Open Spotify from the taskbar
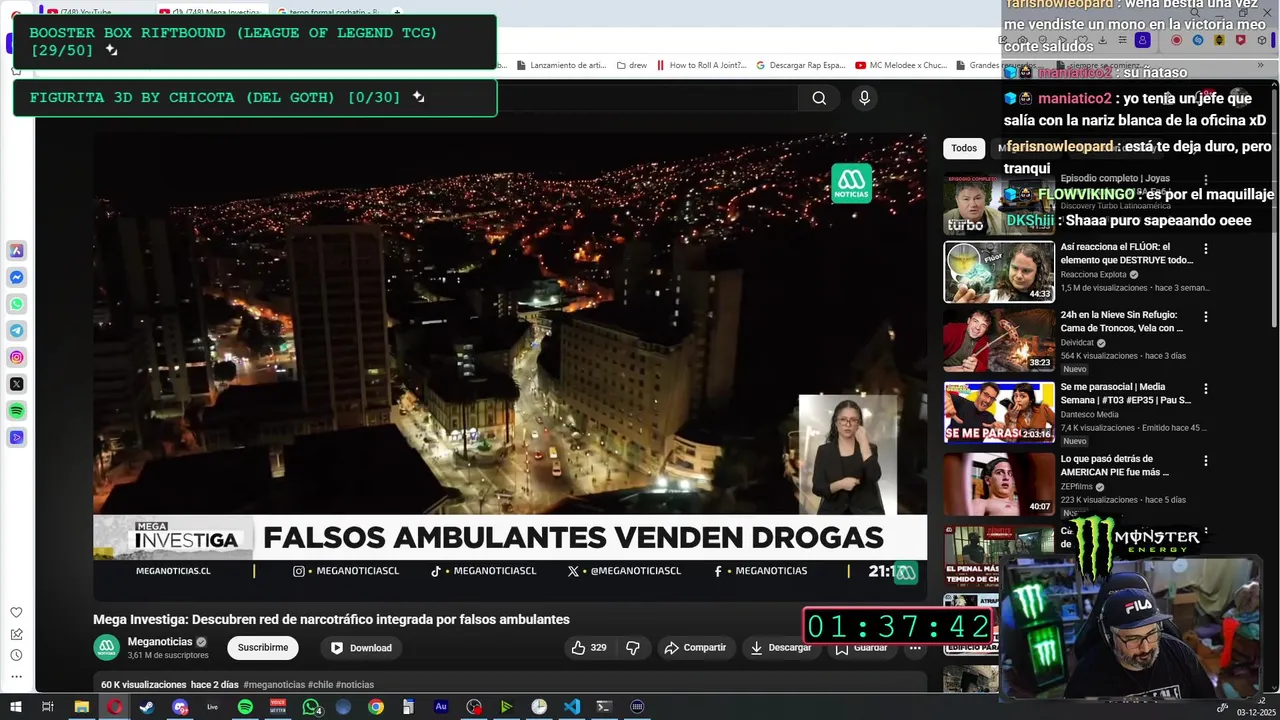The image size is (1280, 720). point(245,707)
